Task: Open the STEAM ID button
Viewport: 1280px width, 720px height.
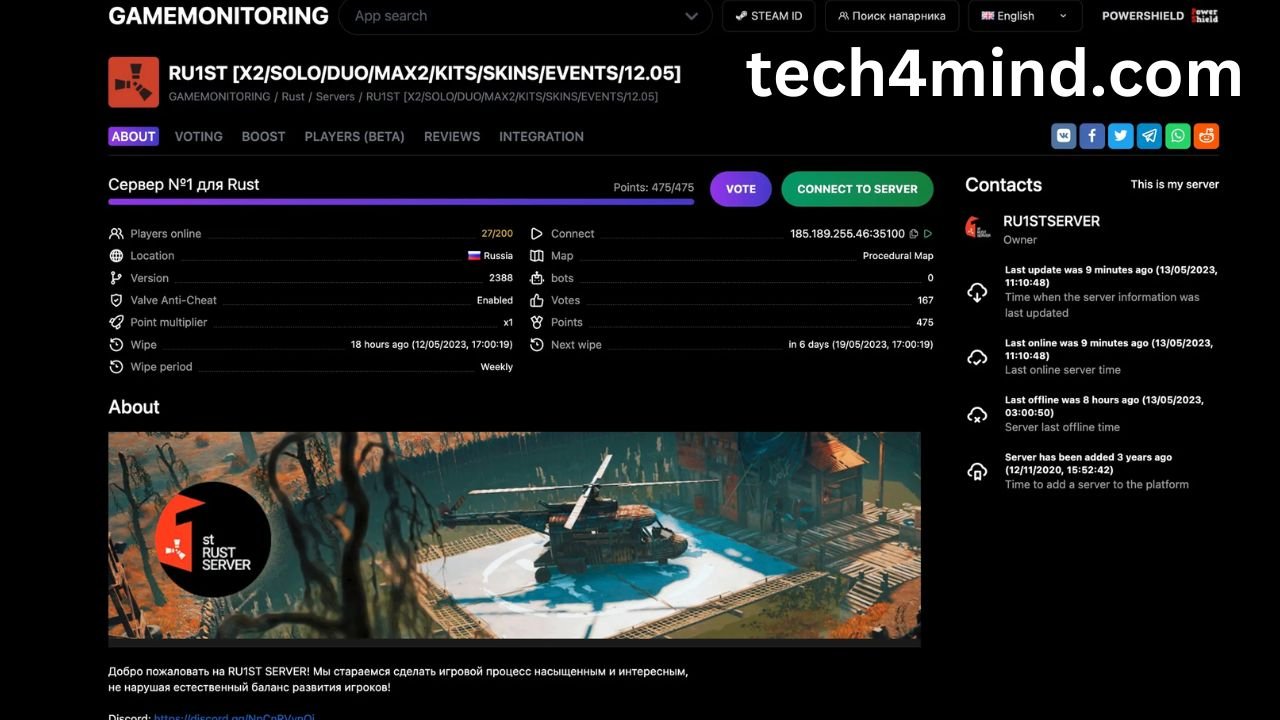Action: pyautogui.click(x=768, y=16)
